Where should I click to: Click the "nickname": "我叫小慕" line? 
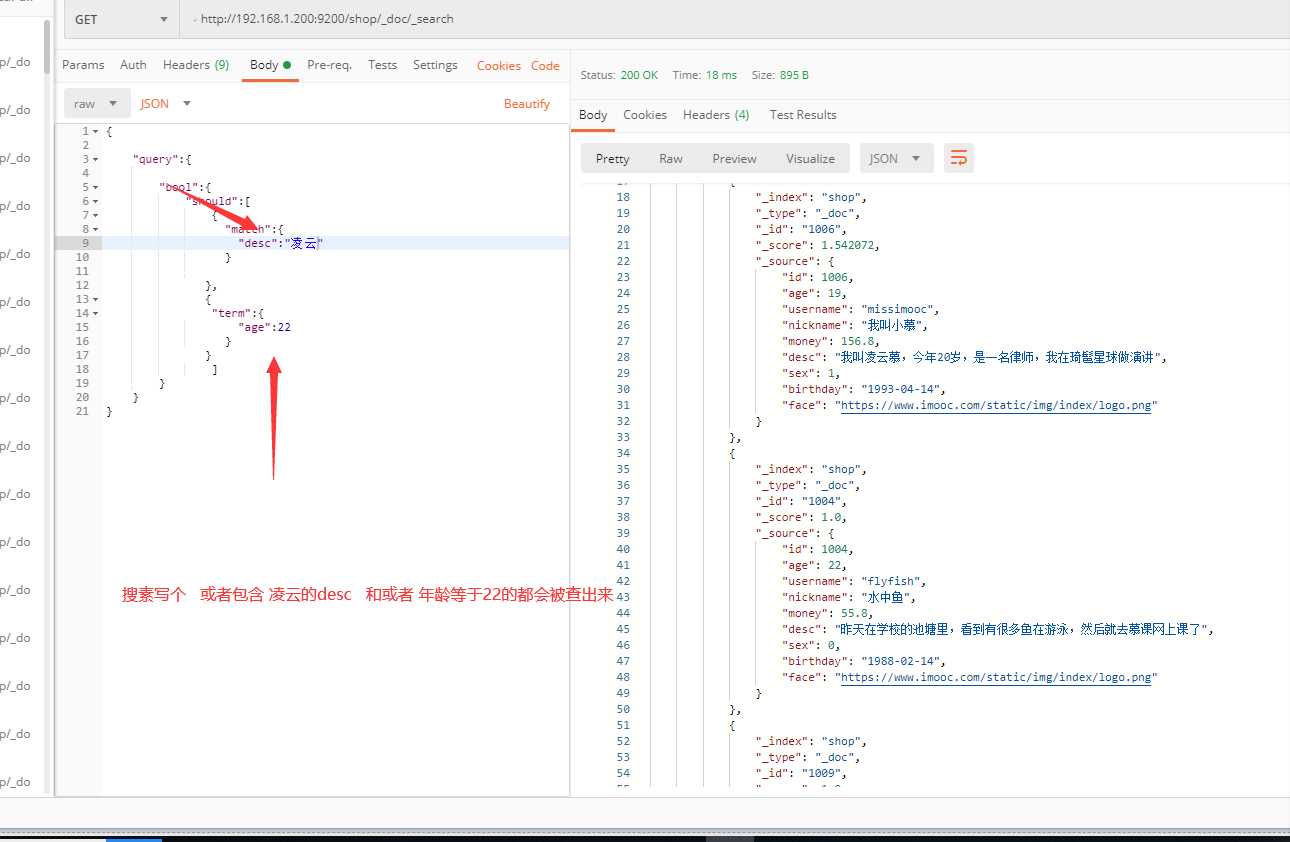point(855,325)
